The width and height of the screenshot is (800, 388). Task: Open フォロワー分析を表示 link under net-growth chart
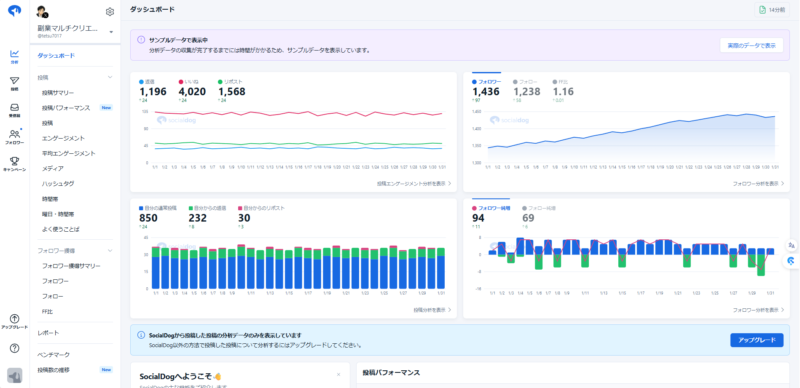tap(758, 310)
